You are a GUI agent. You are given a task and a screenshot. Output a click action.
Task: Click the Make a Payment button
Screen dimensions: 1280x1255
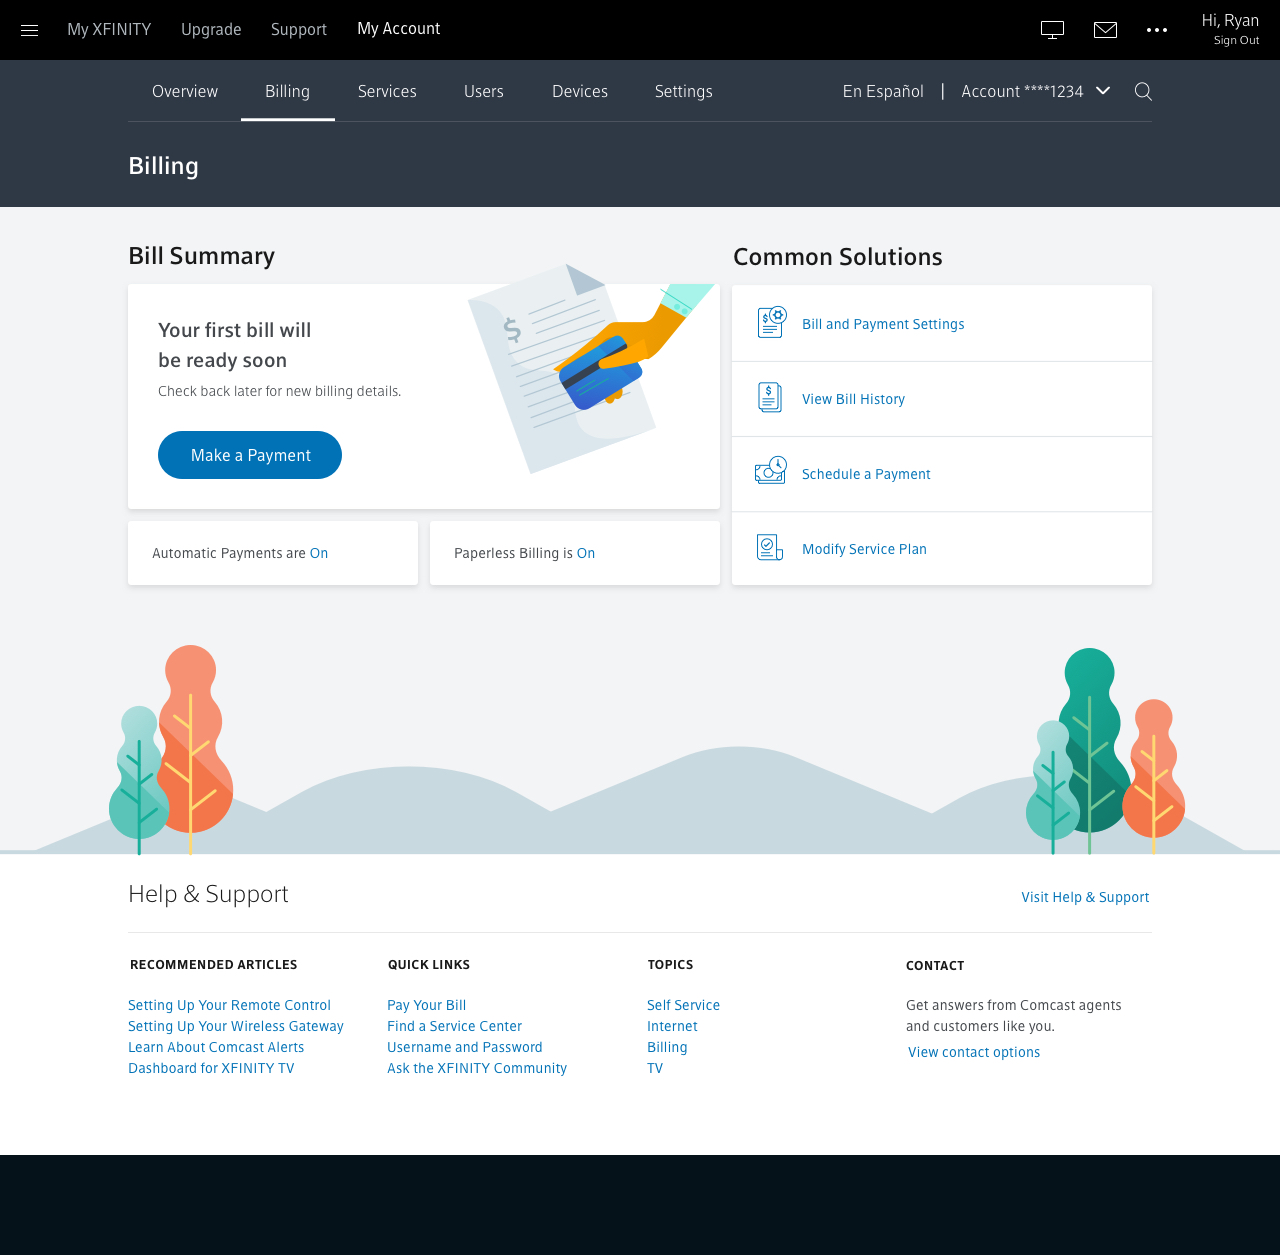[250, 455]
